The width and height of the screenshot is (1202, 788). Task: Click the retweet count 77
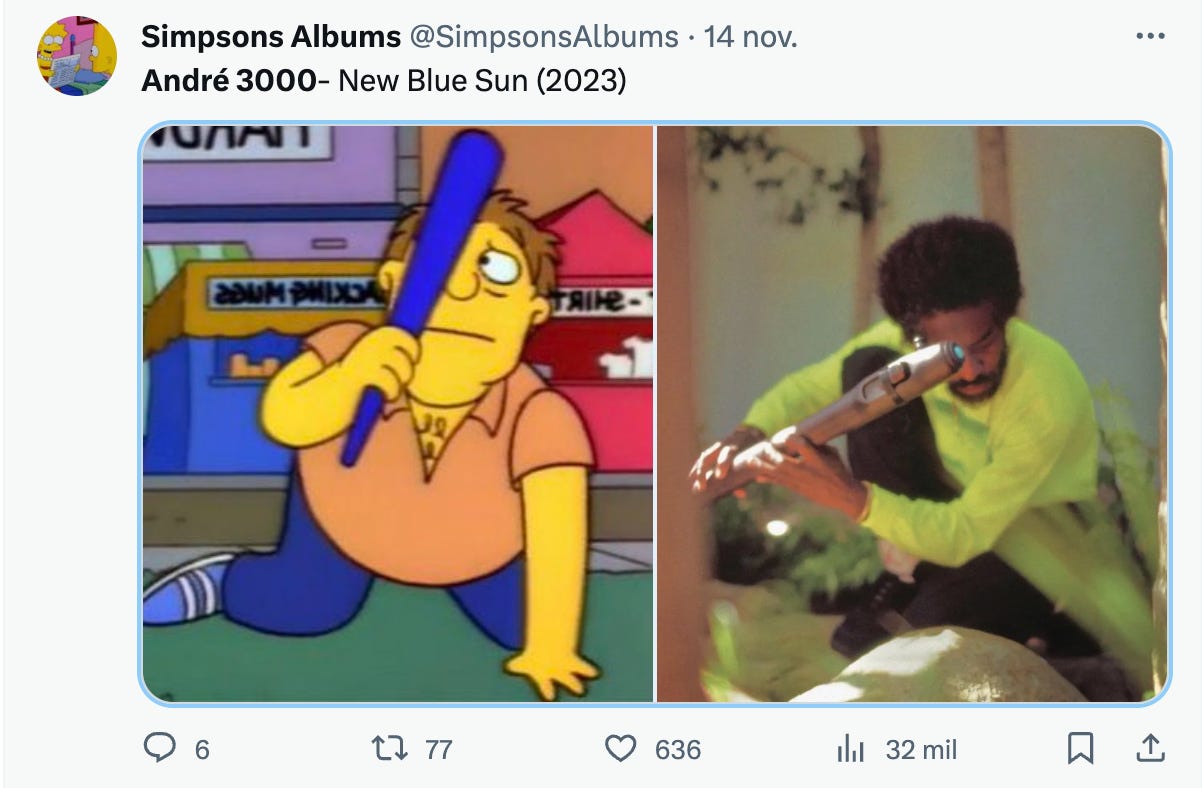(439, 749)
